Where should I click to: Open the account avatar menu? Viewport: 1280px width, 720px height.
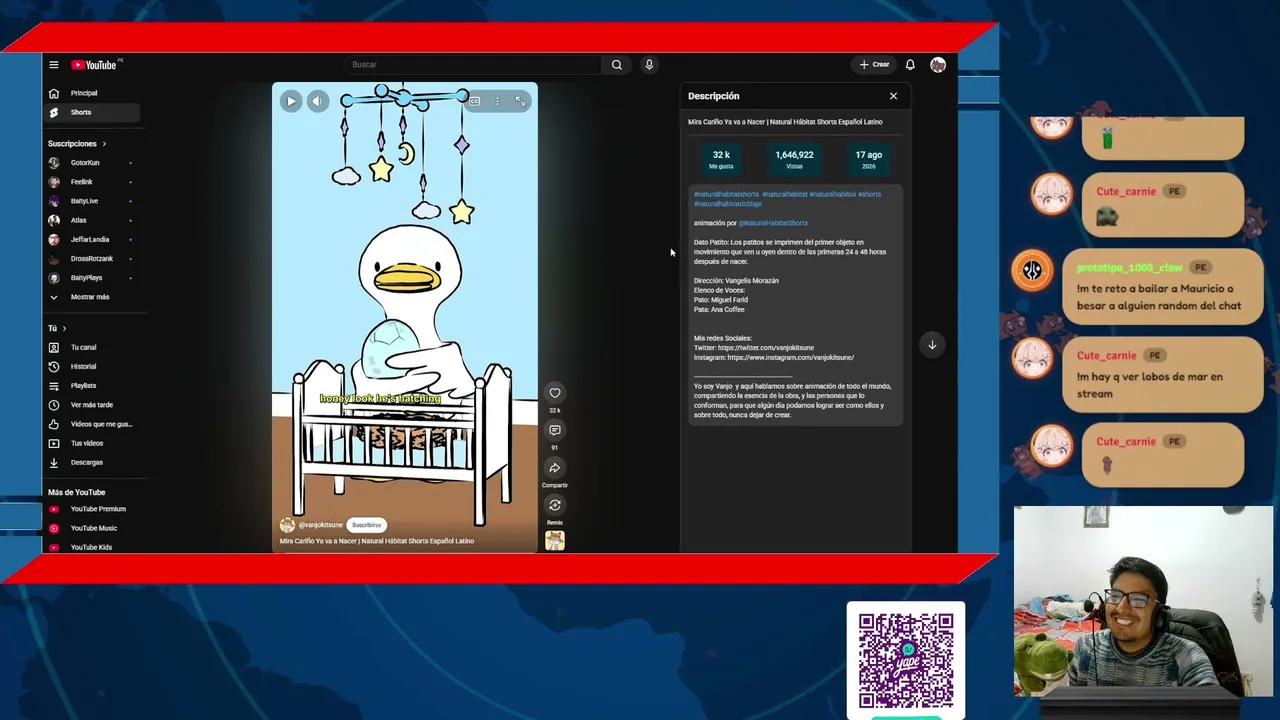(x=938, y=65)
